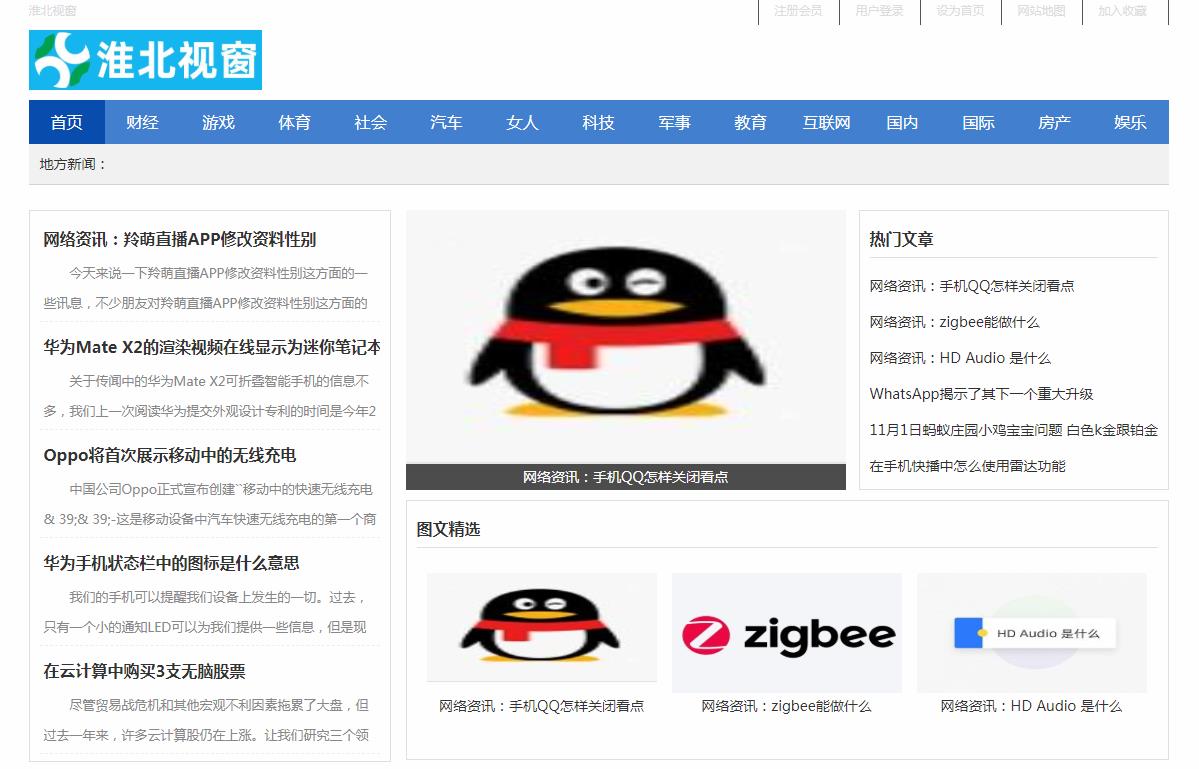The image size is (1199, 769).
Task: Go to the 游戏 section
Action: (219, 122)
